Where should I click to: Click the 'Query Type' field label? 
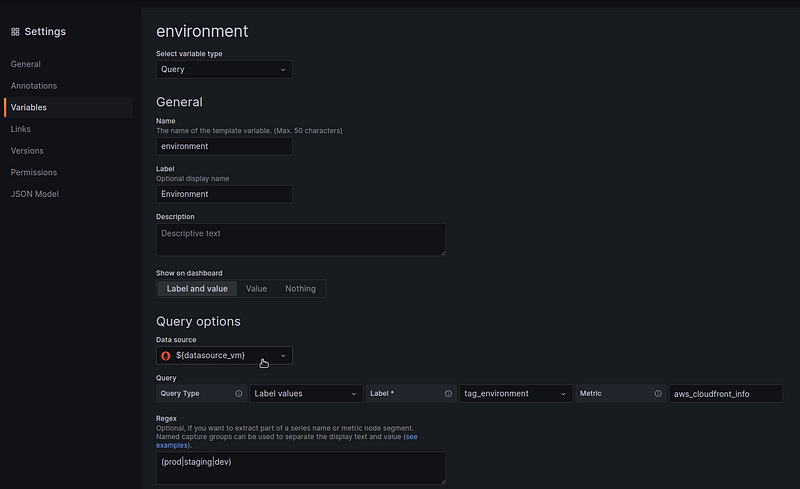pyautogui.click(x=180, y=394)
